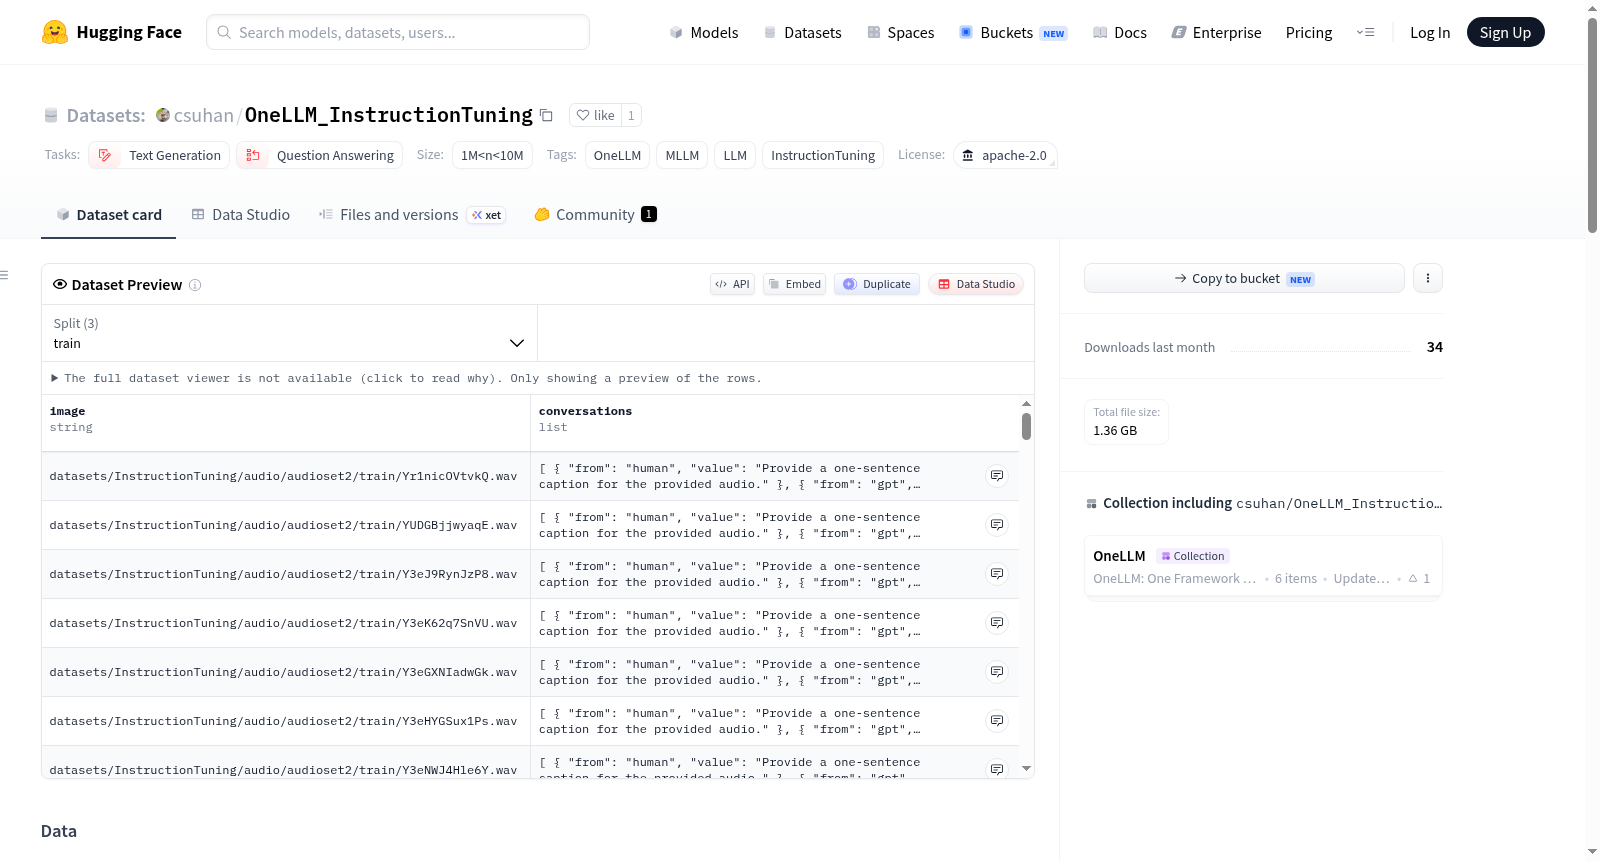The height and width of the screenshot is (861, 1600).
Task: Click the 1M<n<10M size tag
Action: (x=492, y=155)
